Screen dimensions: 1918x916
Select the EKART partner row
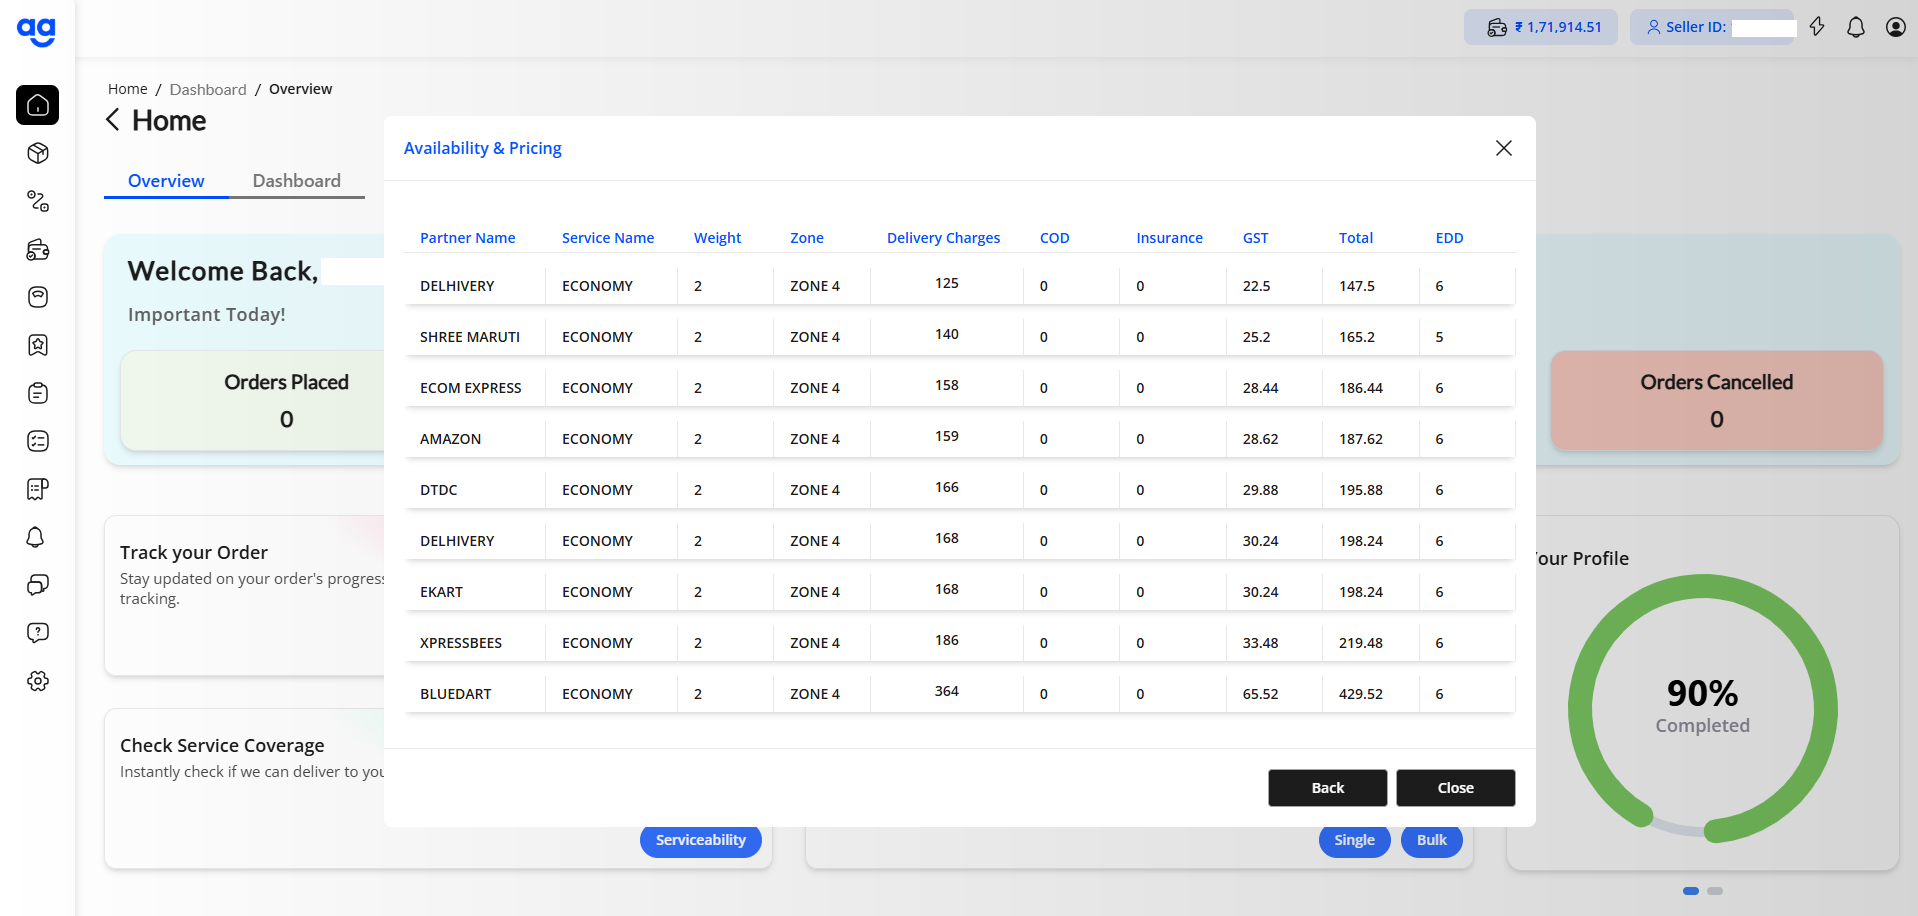pyautogui.click(x=960, y=592)
